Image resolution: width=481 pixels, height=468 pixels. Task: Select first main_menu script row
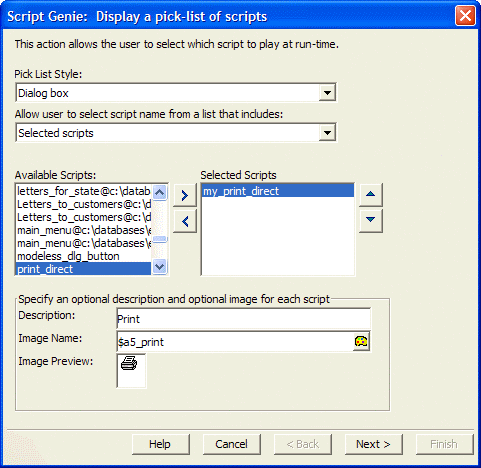(84, 230)
